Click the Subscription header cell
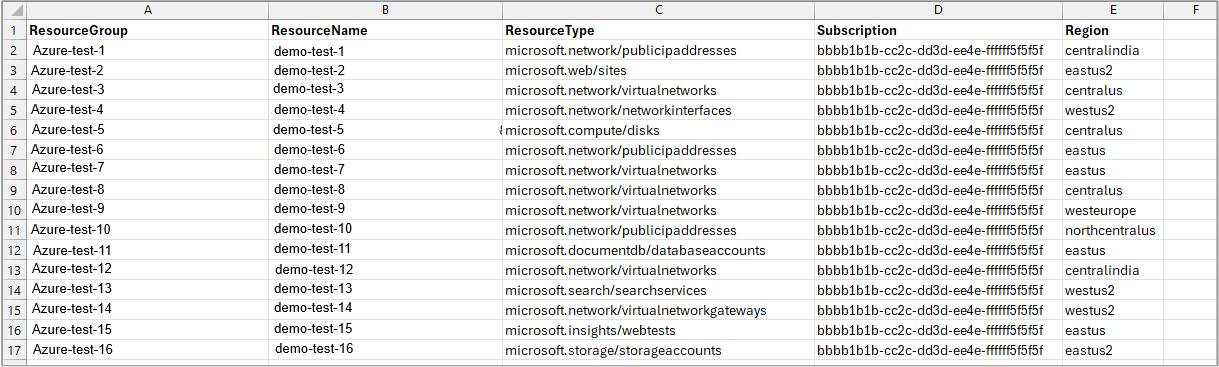The height and width of the screenshot is (367, 1219). 938,30
